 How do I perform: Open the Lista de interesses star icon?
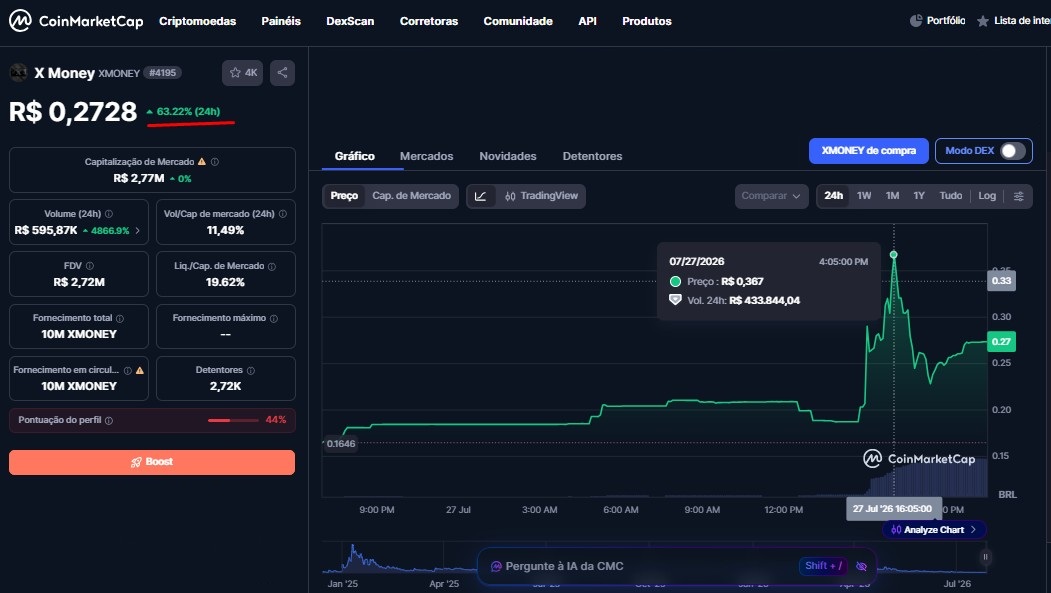tap(983, 21)
